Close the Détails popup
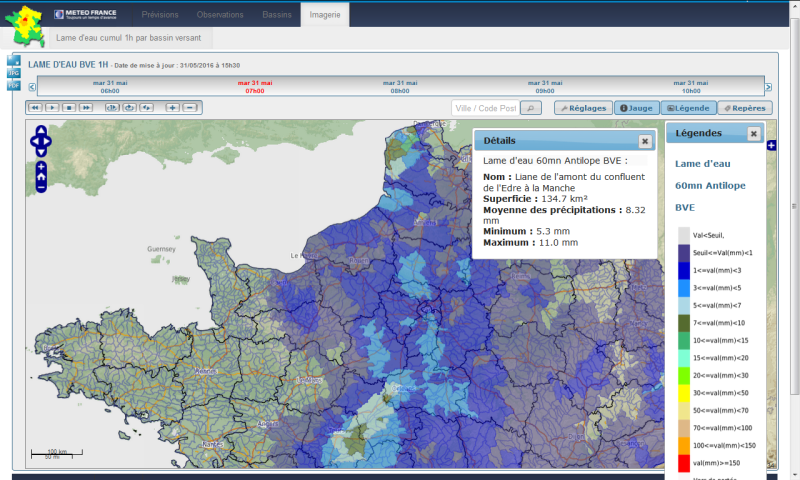Image resolution: width=800 pixels, height=480 pixels. [645, 141]
